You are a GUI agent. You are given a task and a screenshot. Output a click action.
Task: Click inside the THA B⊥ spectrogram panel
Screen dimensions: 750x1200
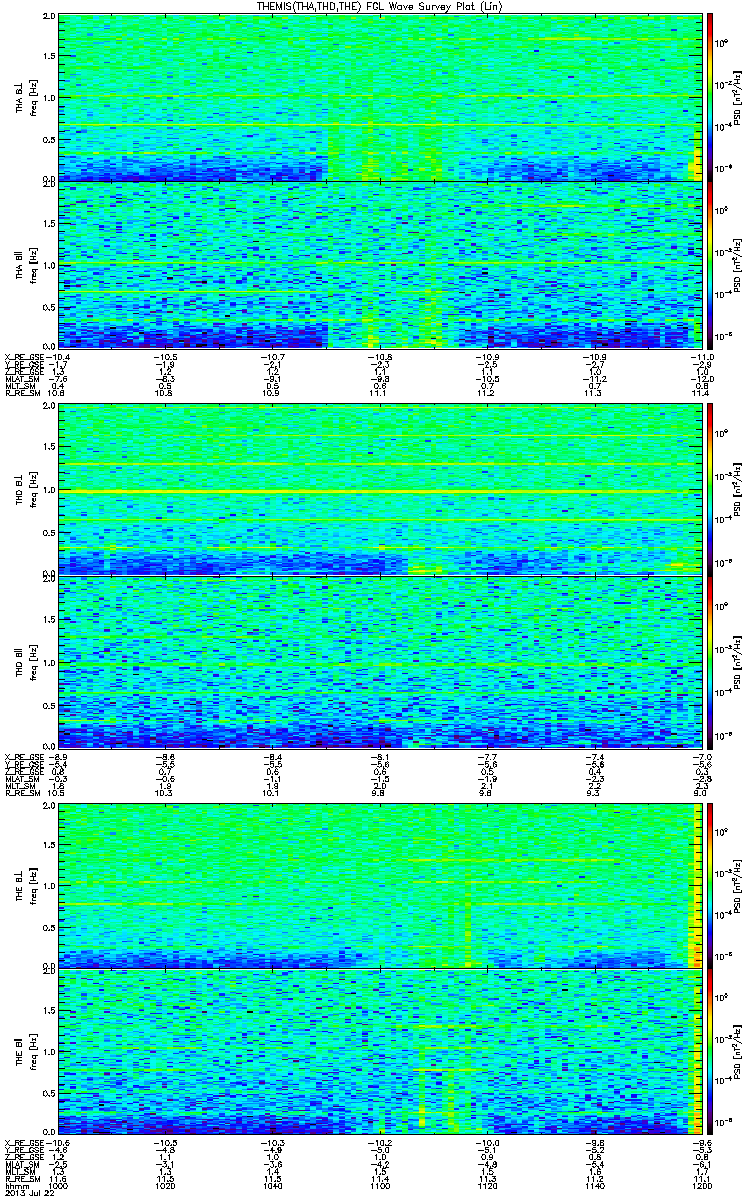[381, 97]
